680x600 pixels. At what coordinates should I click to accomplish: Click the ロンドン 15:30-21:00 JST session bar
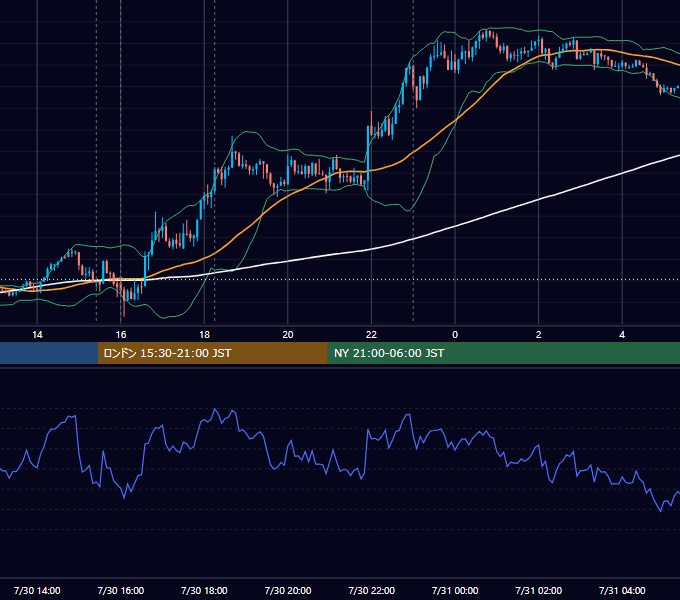(212, 353)
